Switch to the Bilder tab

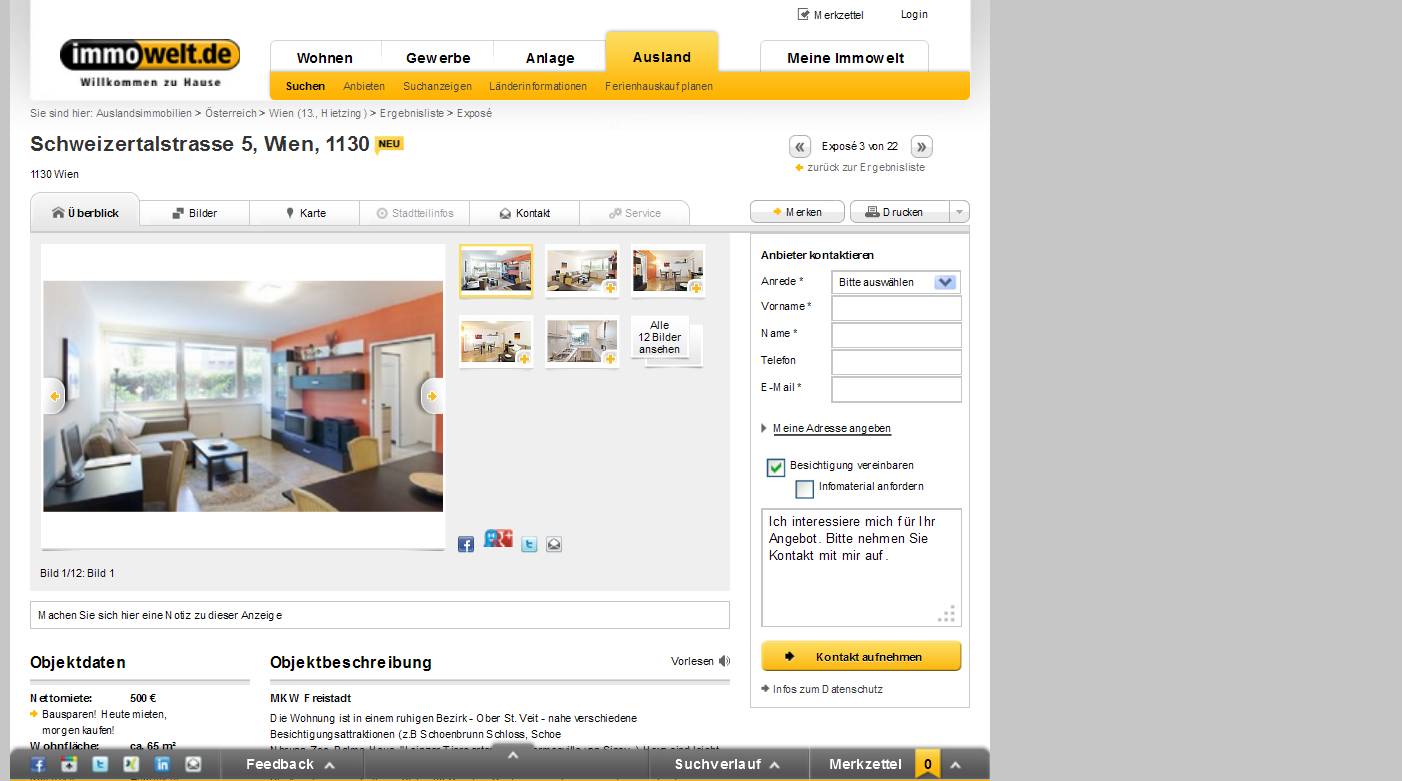click(x=194, y=212)
